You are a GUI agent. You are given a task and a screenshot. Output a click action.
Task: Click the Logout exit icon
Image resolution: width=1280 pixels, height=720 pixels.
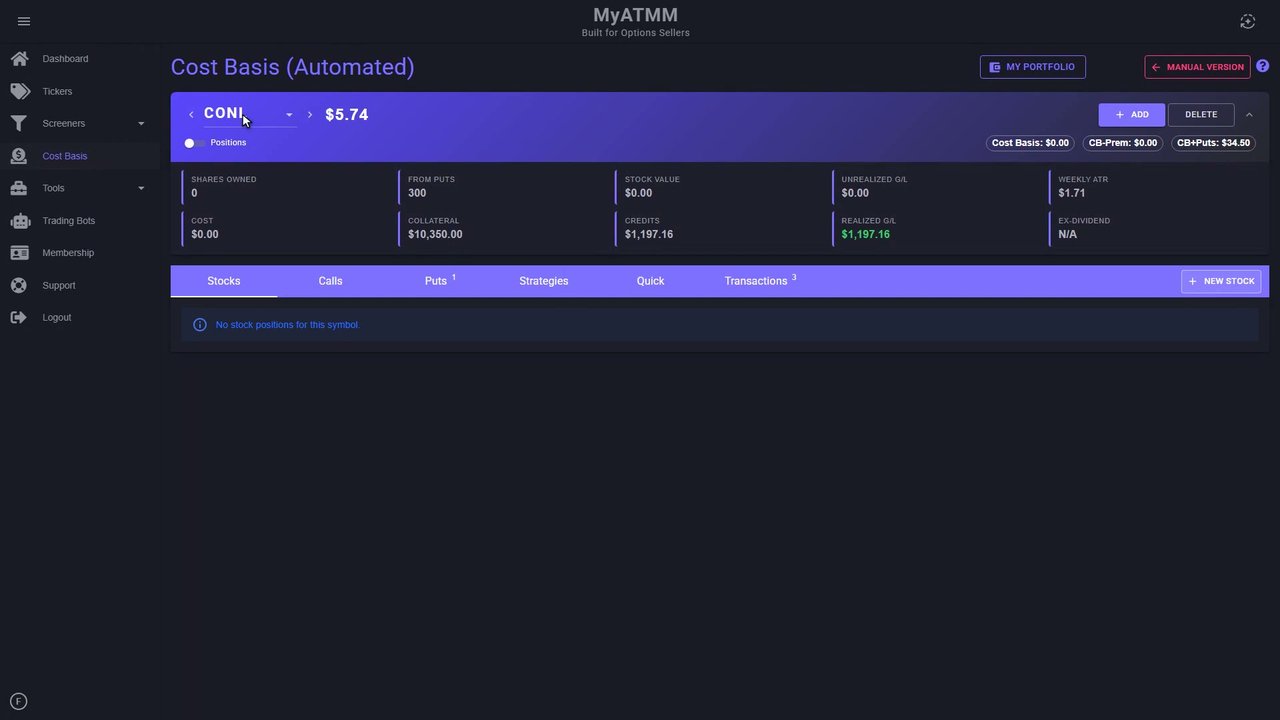(19, 317)
